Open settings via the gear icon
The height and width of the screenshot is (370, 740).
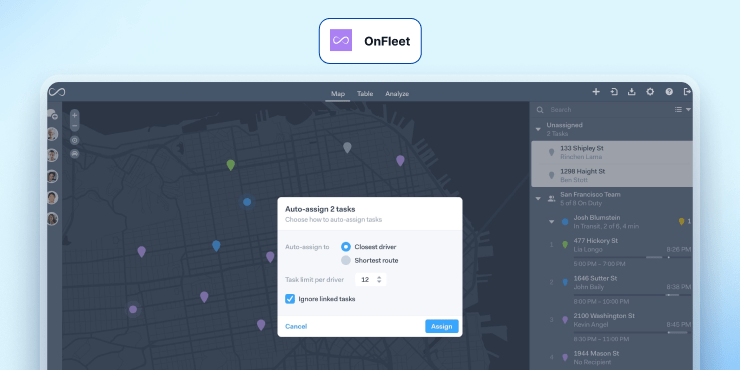[650, 92]
